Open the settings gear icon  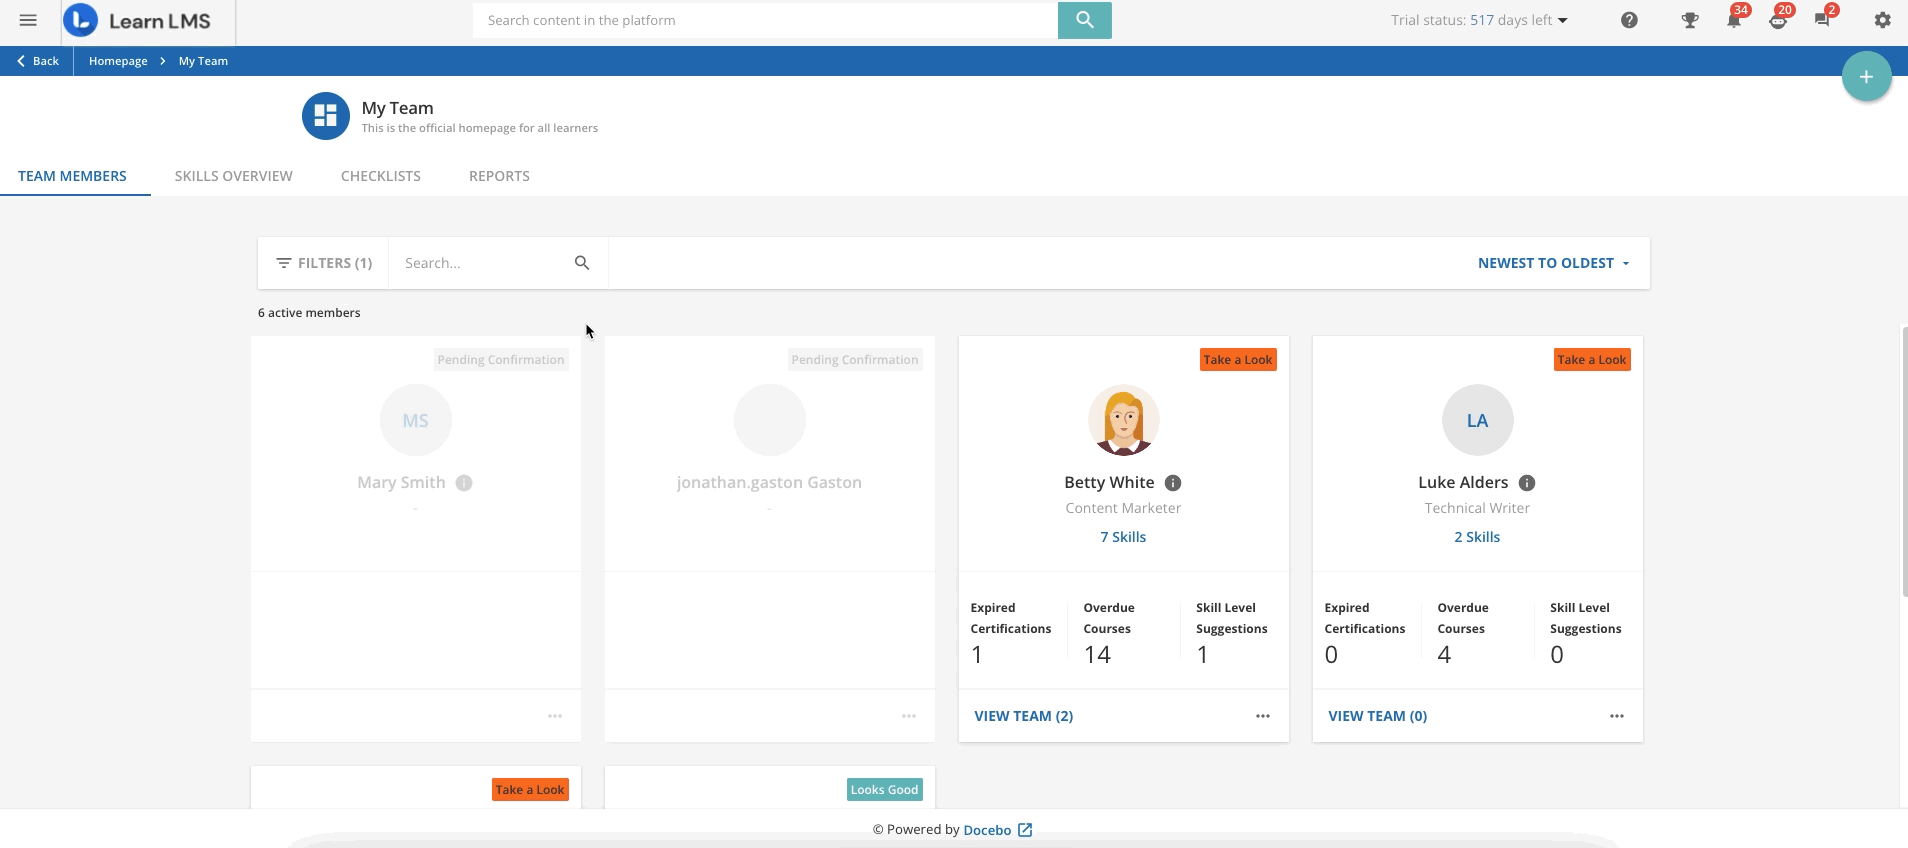[1882, 20]
